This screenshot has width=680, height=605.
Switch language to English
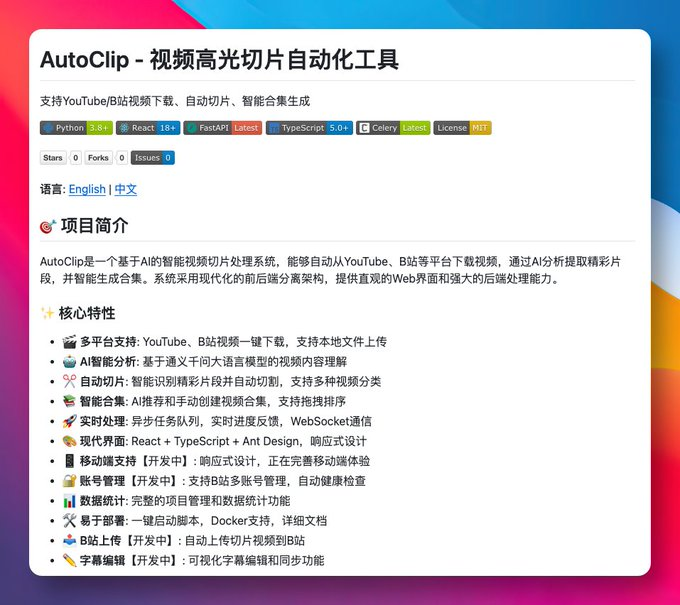pos(87,190)
